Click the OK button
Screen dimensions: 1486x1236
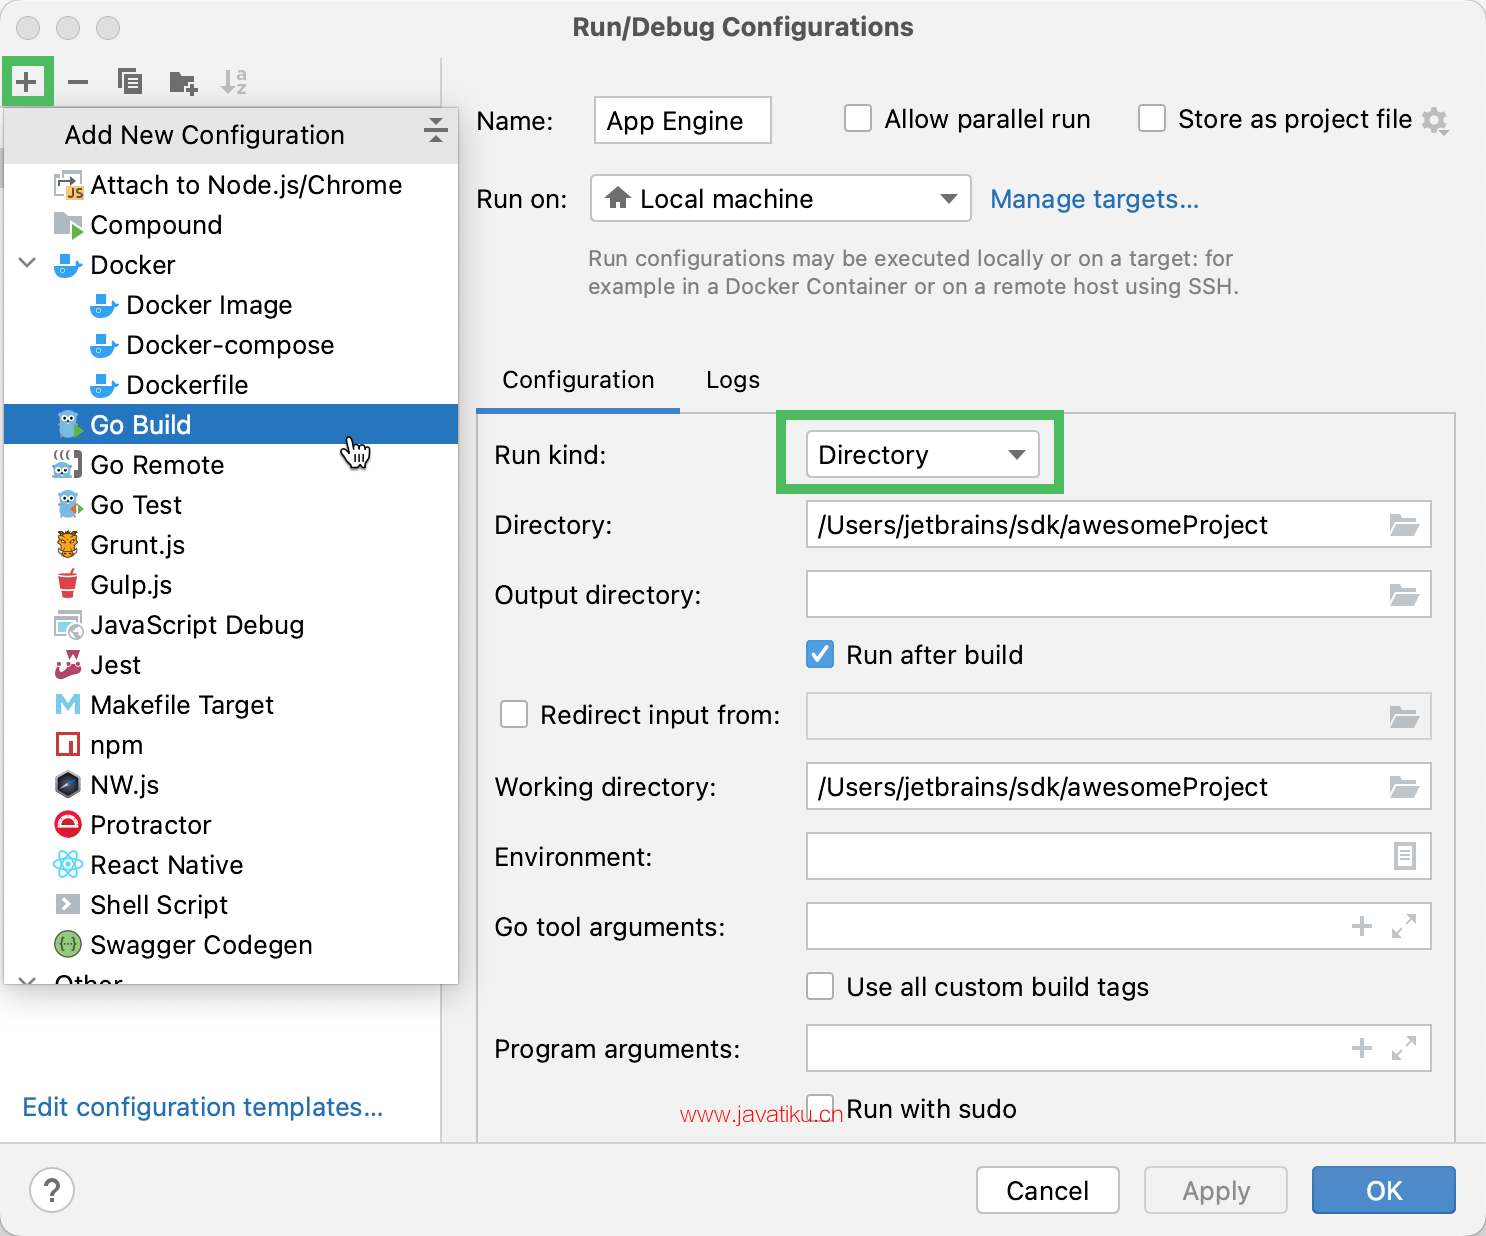(x=1384, y=1190)
